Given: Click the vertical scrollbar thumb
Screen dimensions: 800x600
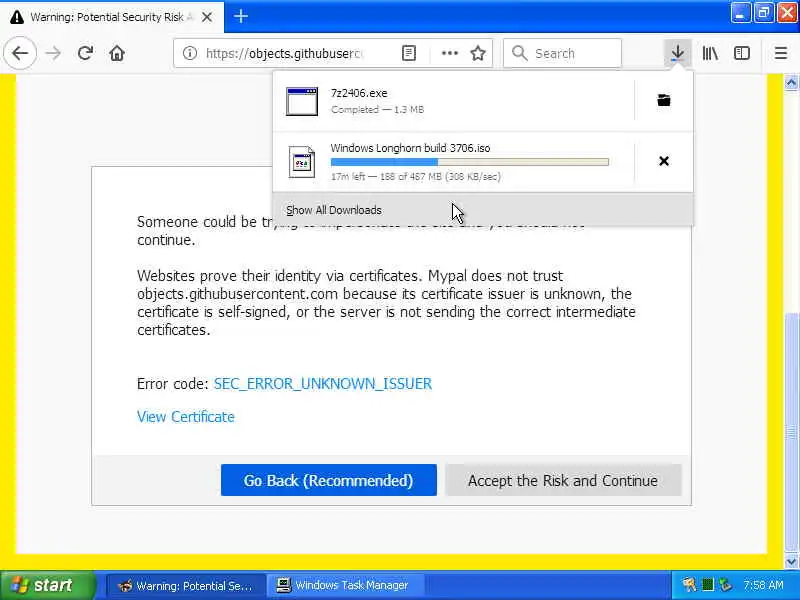Looking at the screenshot, I should (791, 433).
